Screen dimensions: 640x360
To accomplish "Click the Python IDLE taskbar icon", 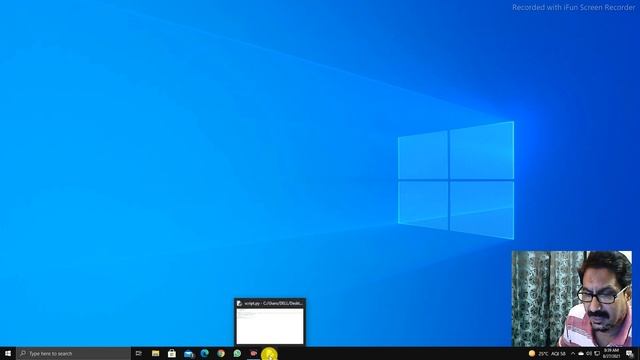I will click(x=269, y=354).
